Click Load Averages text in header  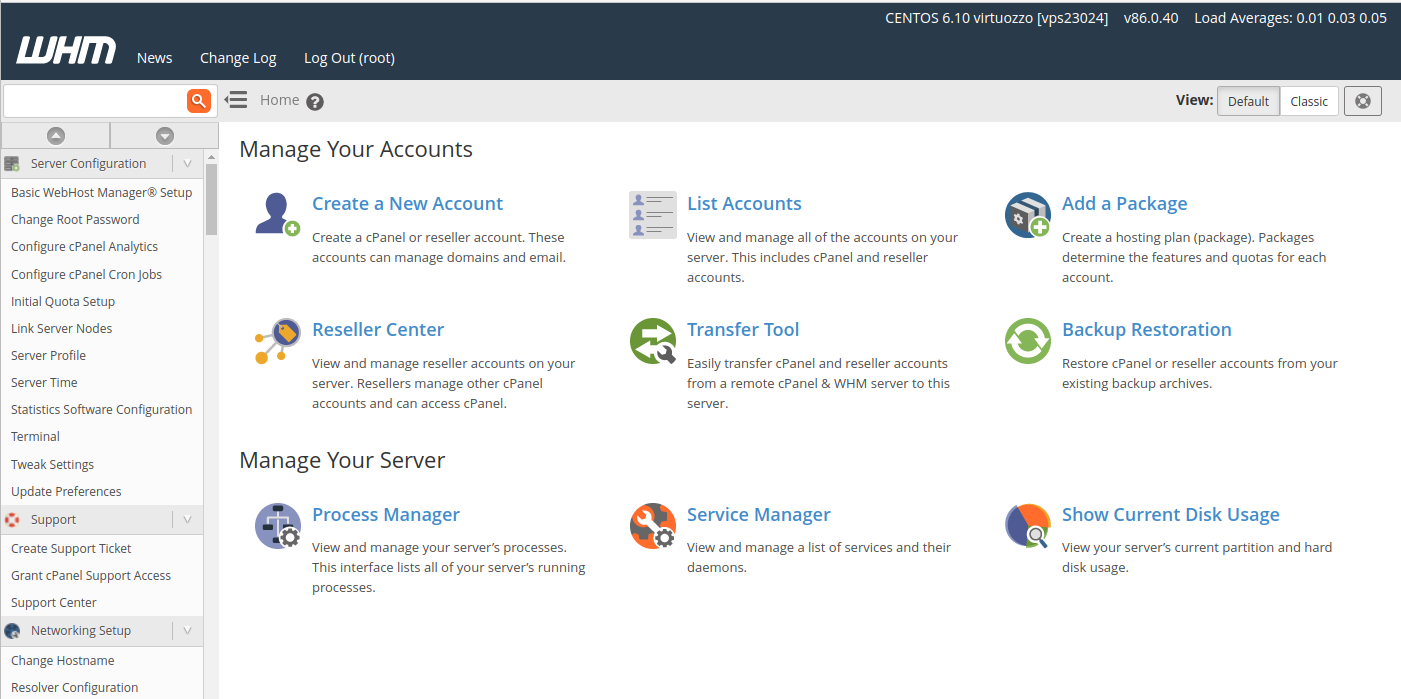coord(1290,18)
